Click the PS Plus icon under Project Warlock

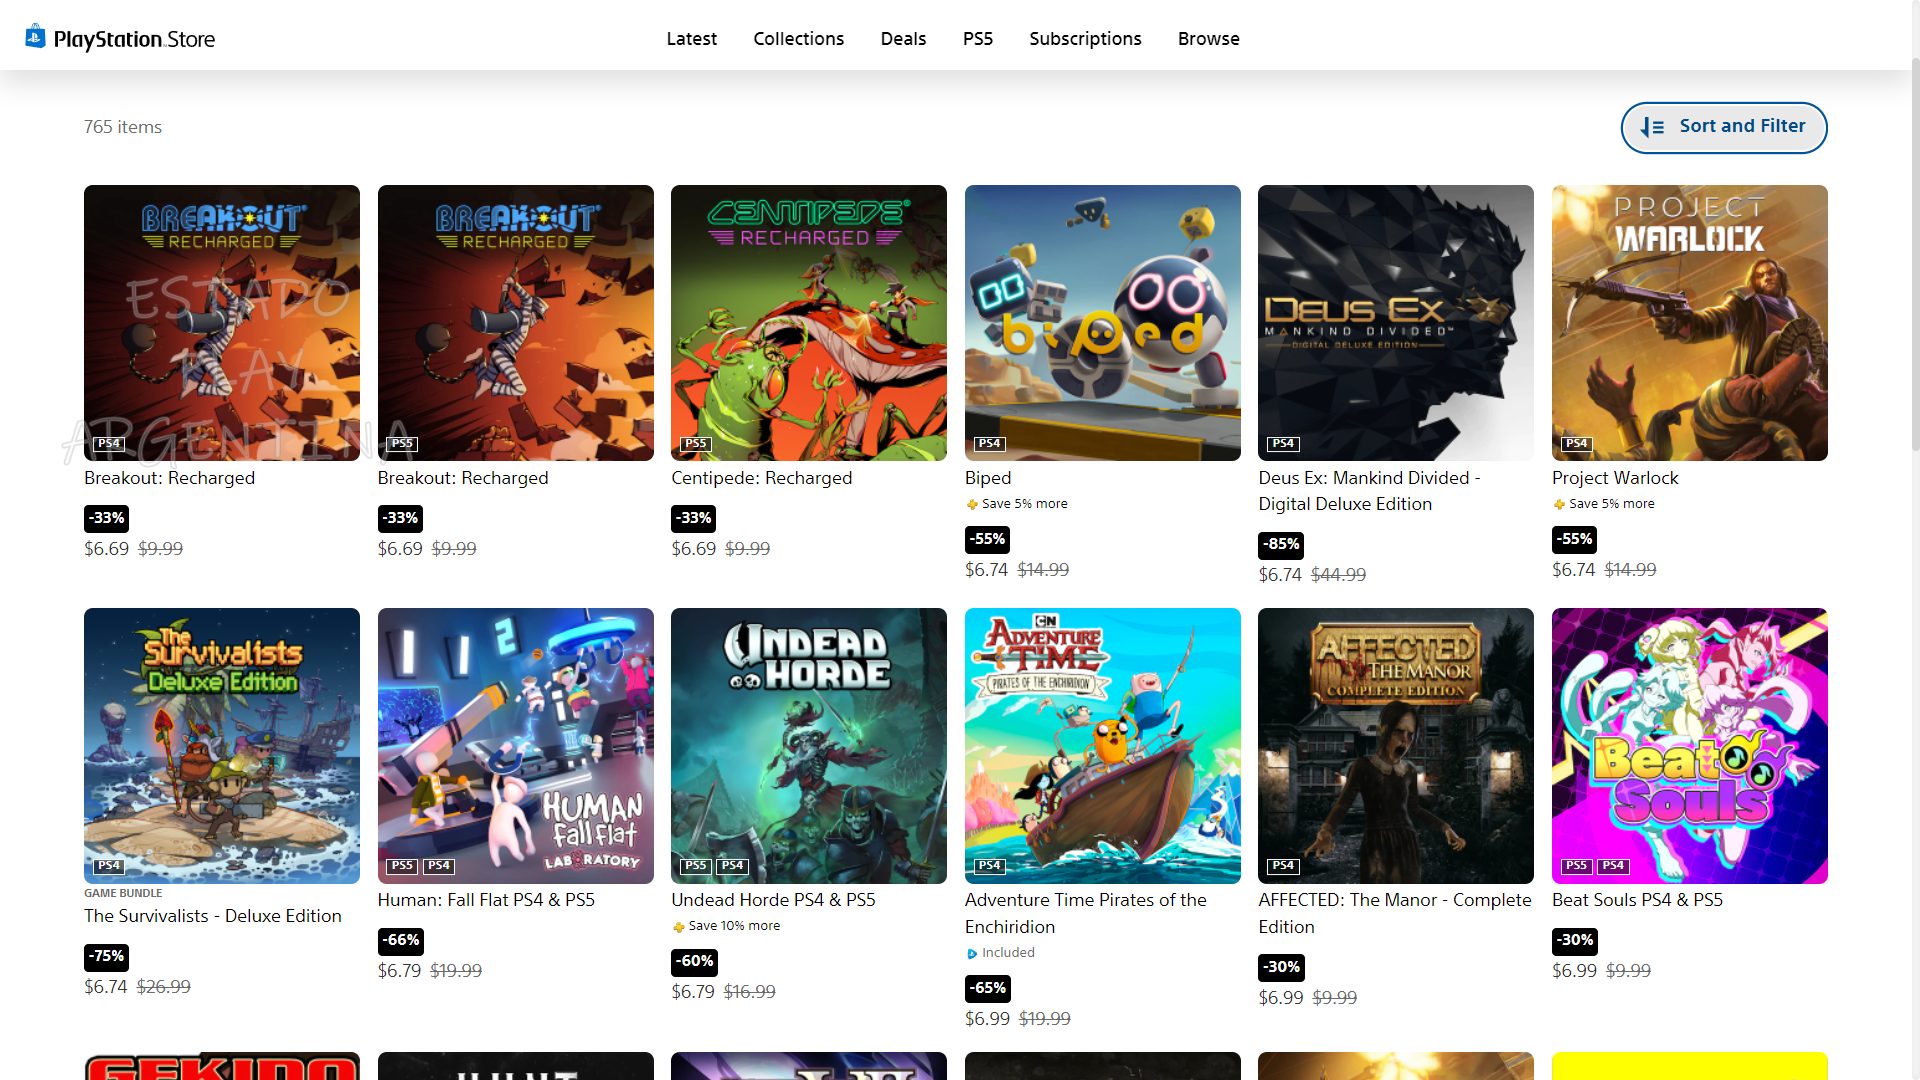click(1559, 504)
